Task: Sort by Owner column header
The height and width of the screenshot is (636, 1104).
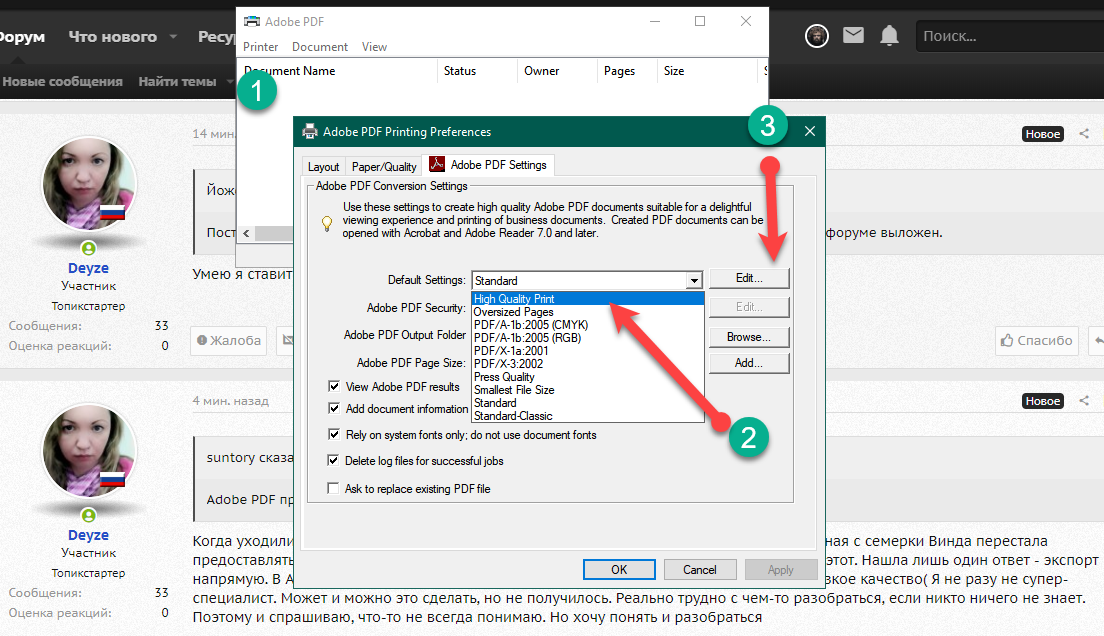Action: [x=557, y=71]
